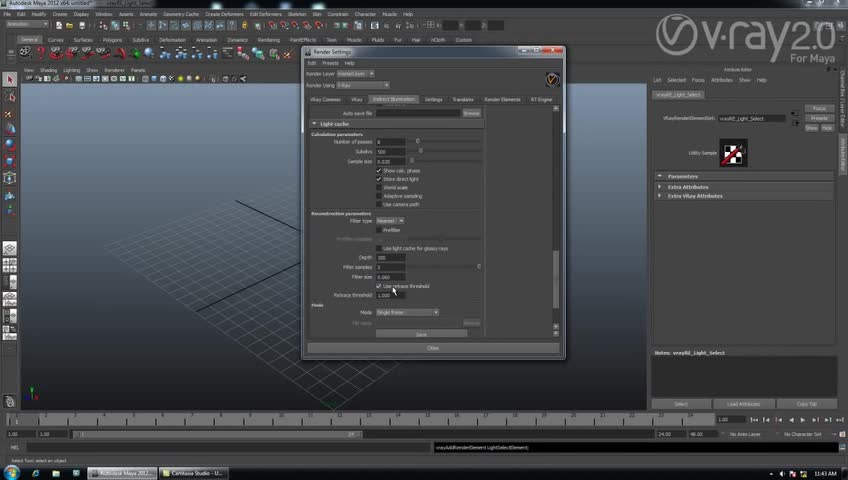This screenshot has width=848, height=480.
Task: Click the clapperboard render icon on the shelf
Action: pos(26,52)
